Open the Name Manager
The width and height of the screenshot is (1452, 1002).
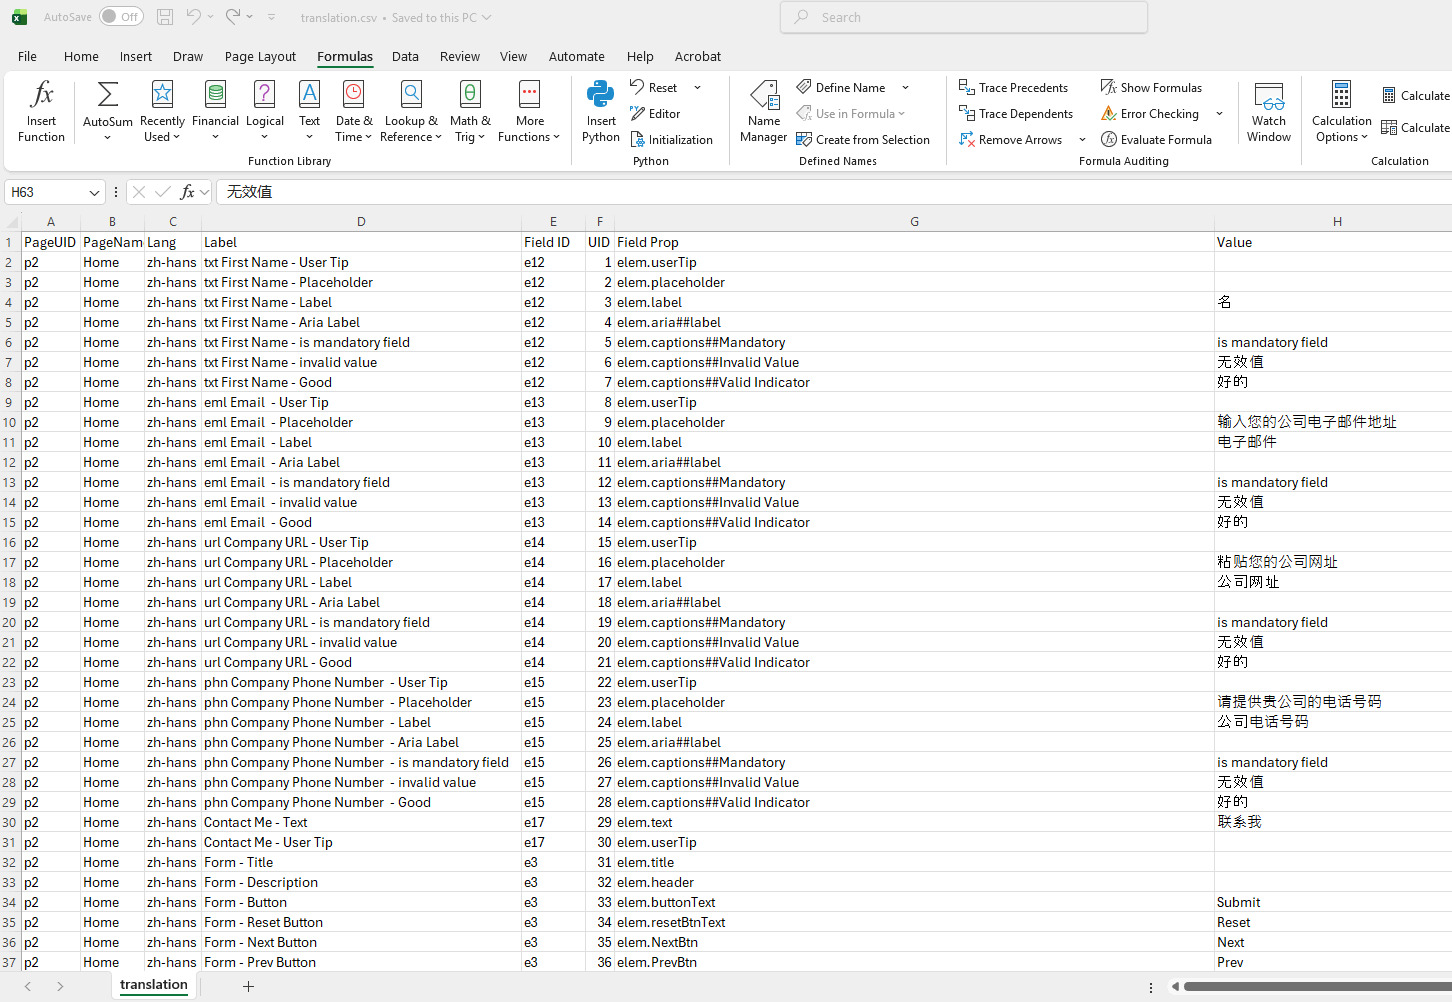coord(764,111)
